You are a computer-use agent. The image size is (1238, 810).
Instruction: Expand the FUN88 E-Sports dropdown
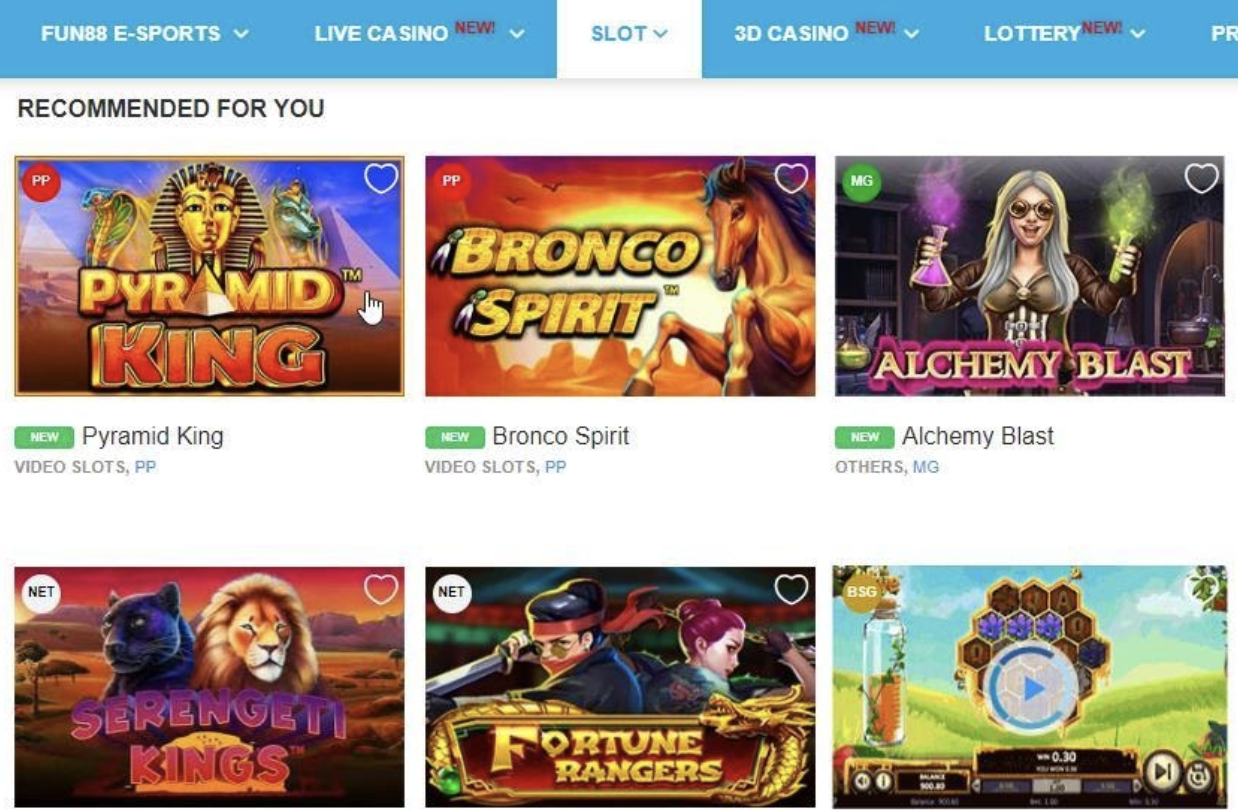pyautogui.click(x=145, y=34)
